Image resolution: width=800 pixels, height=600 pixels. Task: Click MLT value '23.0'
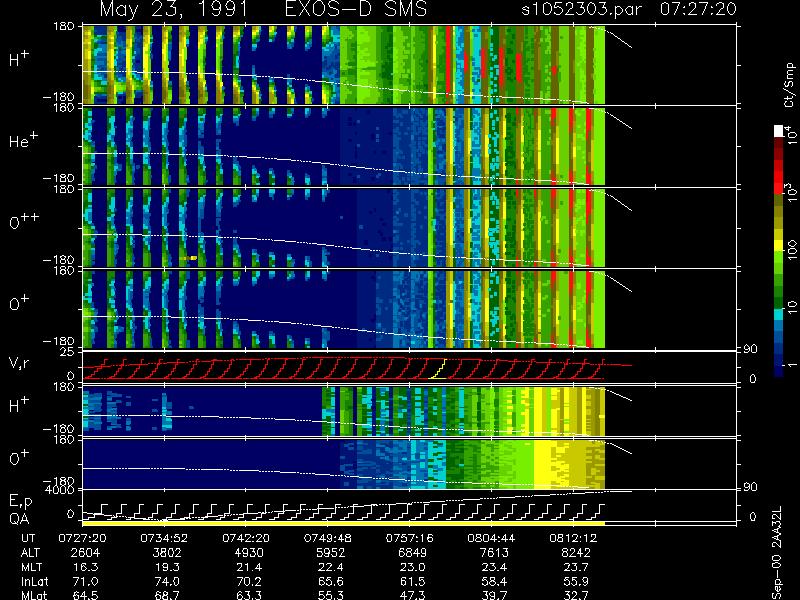tap(412, 567)
